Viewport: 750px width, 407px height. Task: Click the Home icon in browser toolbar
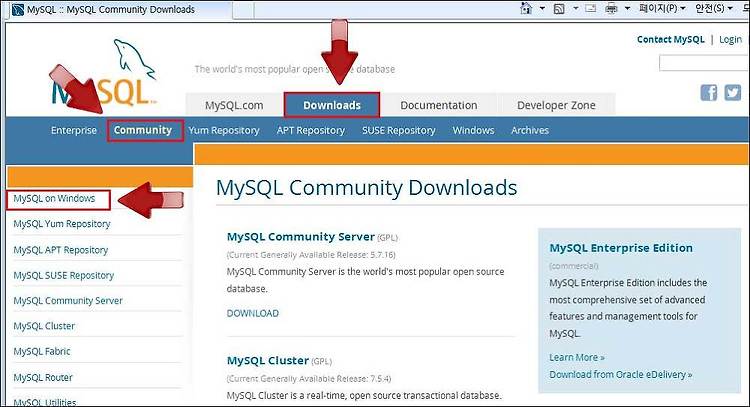pyautogui.click(x=526, y=8)
